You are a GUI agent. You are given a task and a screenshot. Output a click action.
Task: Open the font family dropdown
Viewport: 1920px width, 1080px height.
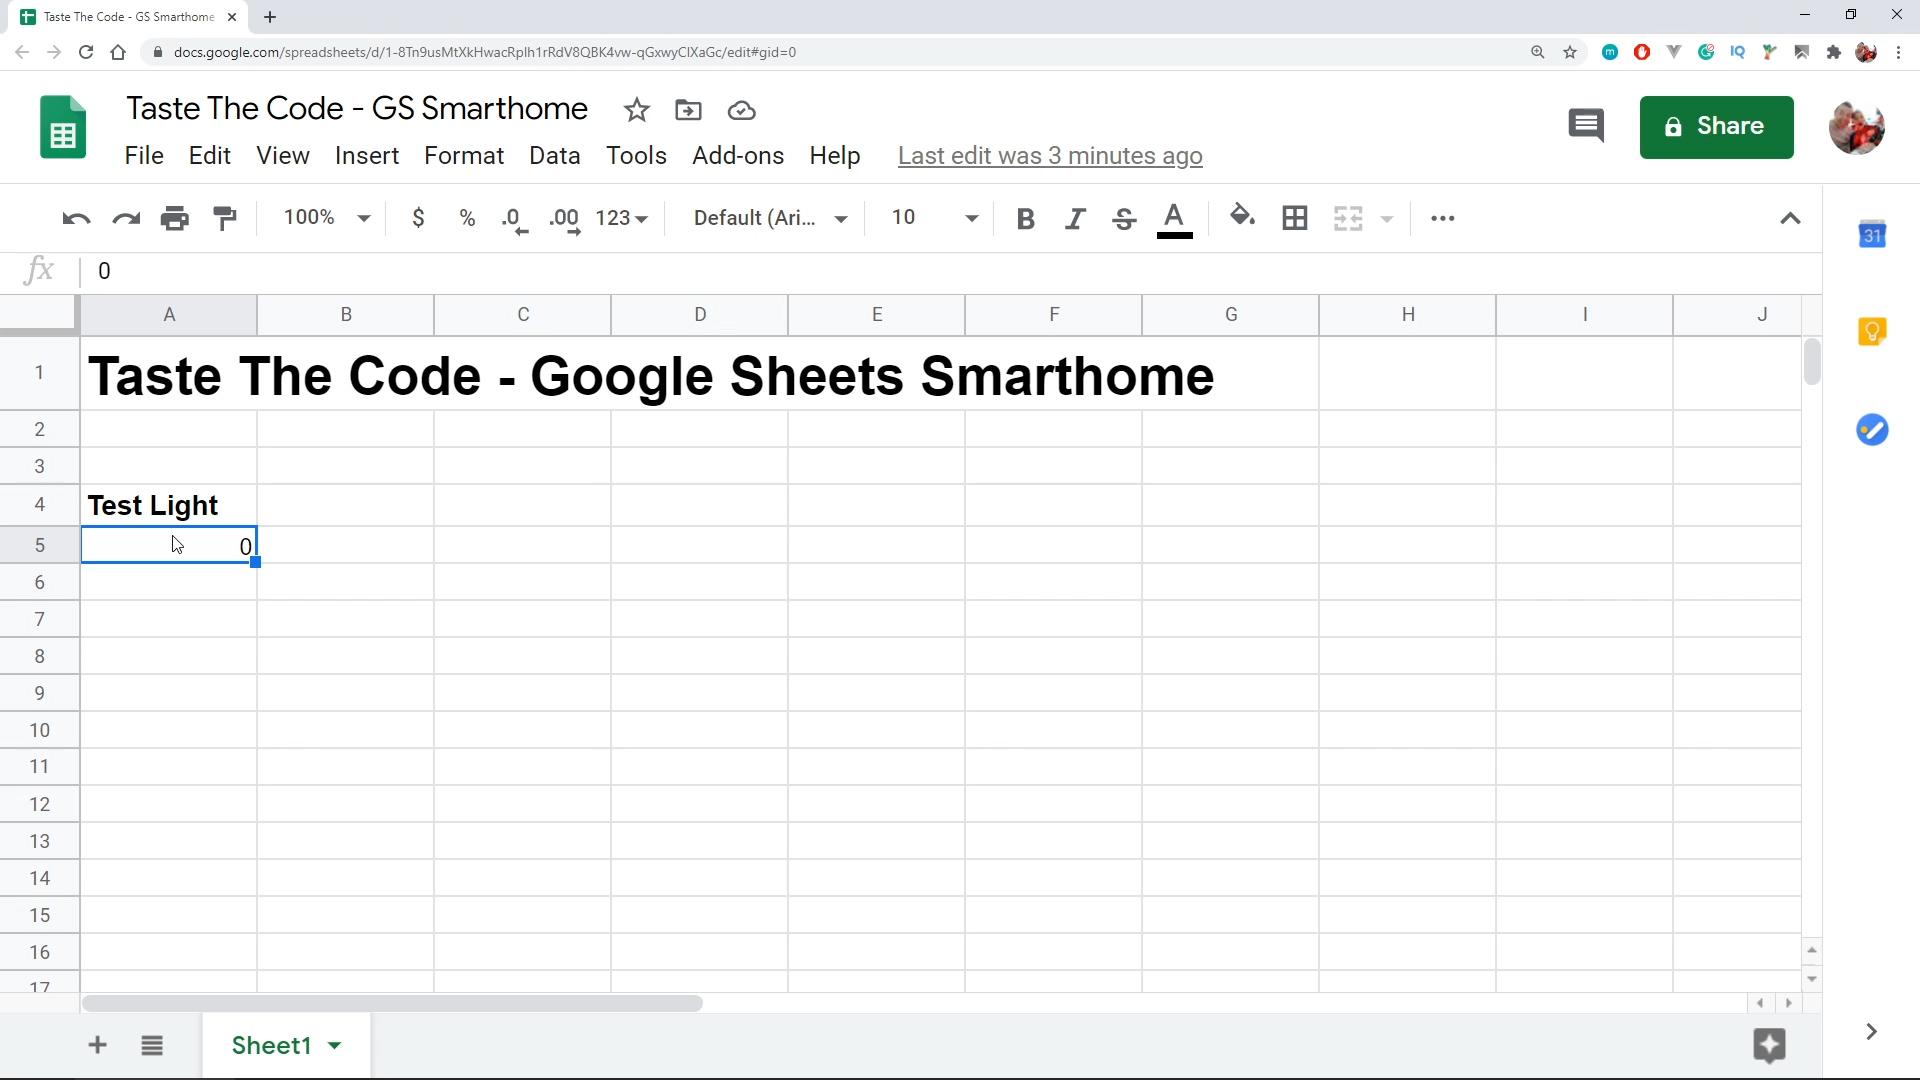point(770,218)
